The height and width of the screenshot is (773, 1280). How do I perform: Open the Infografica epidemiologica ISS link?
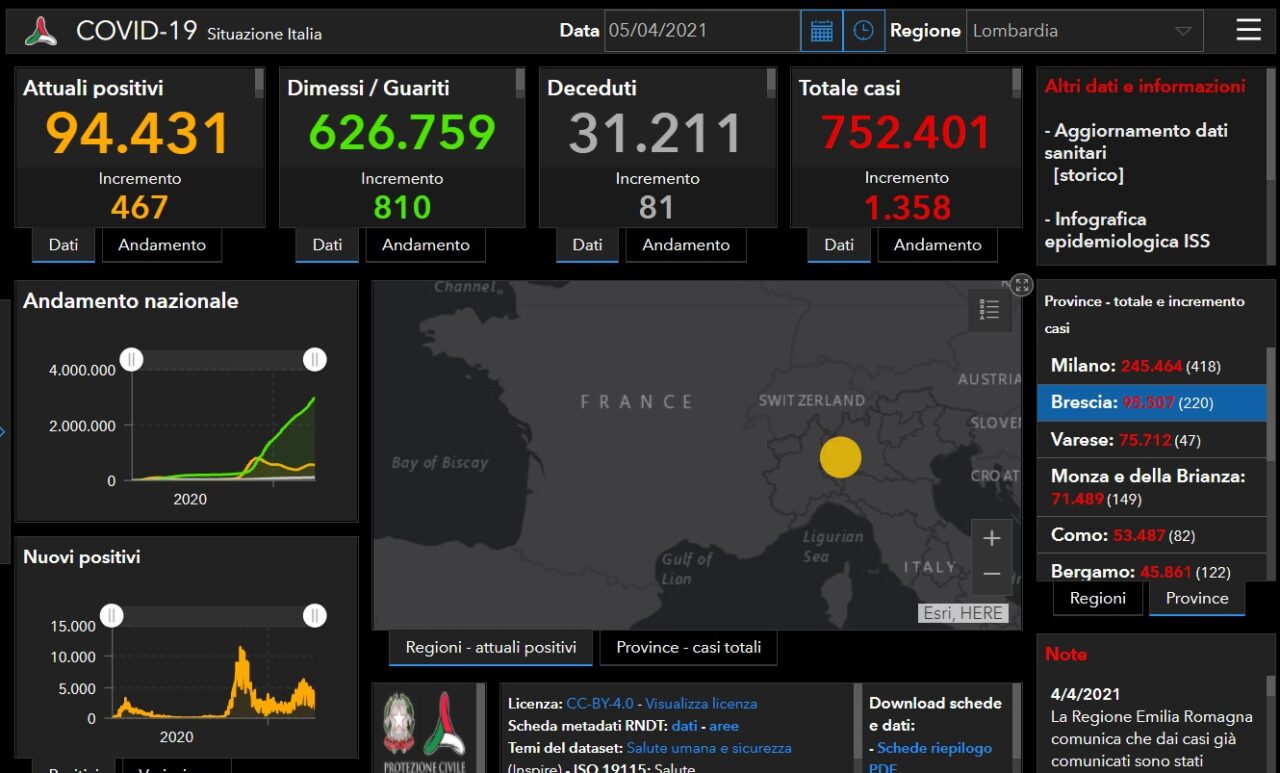[x=1127, y=230]
